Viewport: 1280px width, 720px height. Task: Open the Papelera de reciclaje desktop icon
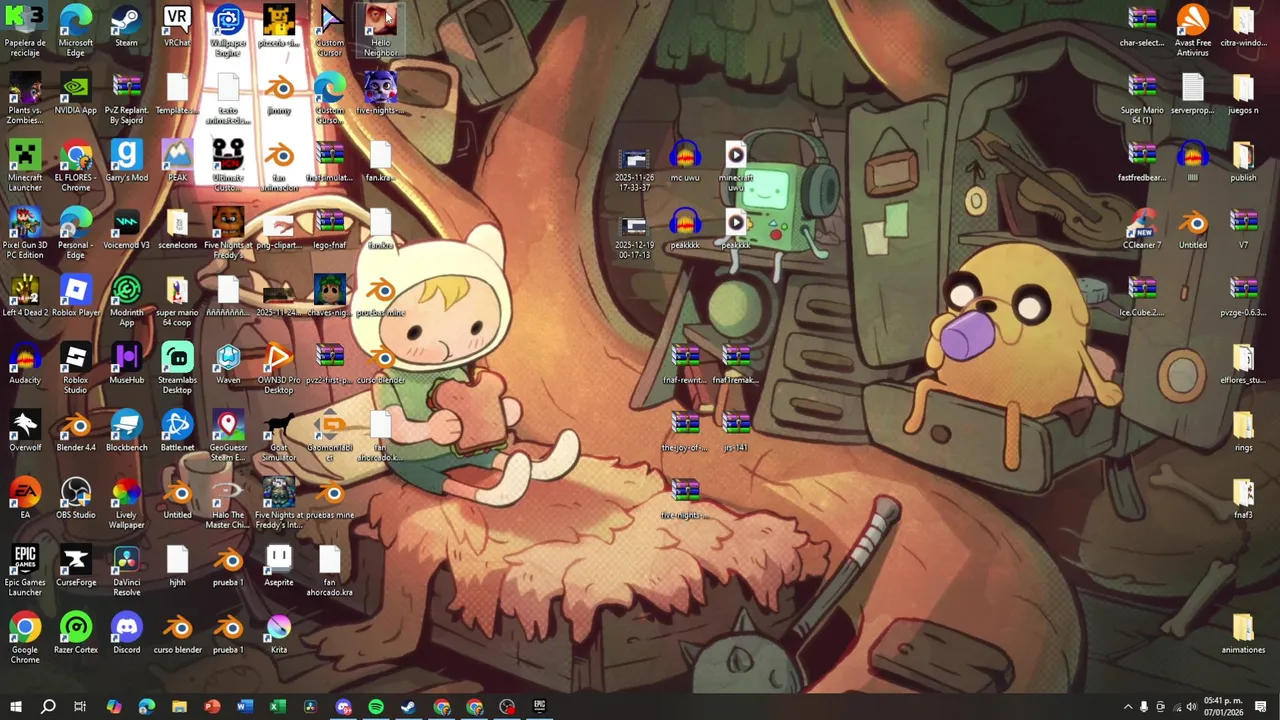point(25,31)
